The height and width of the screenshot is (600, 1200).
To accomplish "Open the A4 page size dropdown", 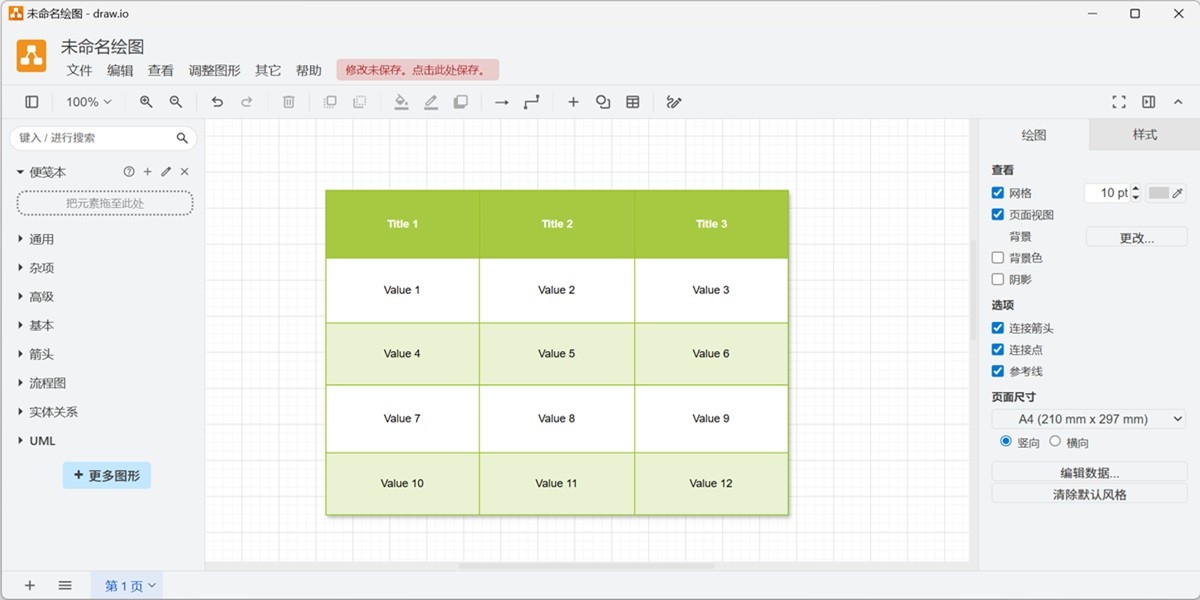I will 1088,419.
